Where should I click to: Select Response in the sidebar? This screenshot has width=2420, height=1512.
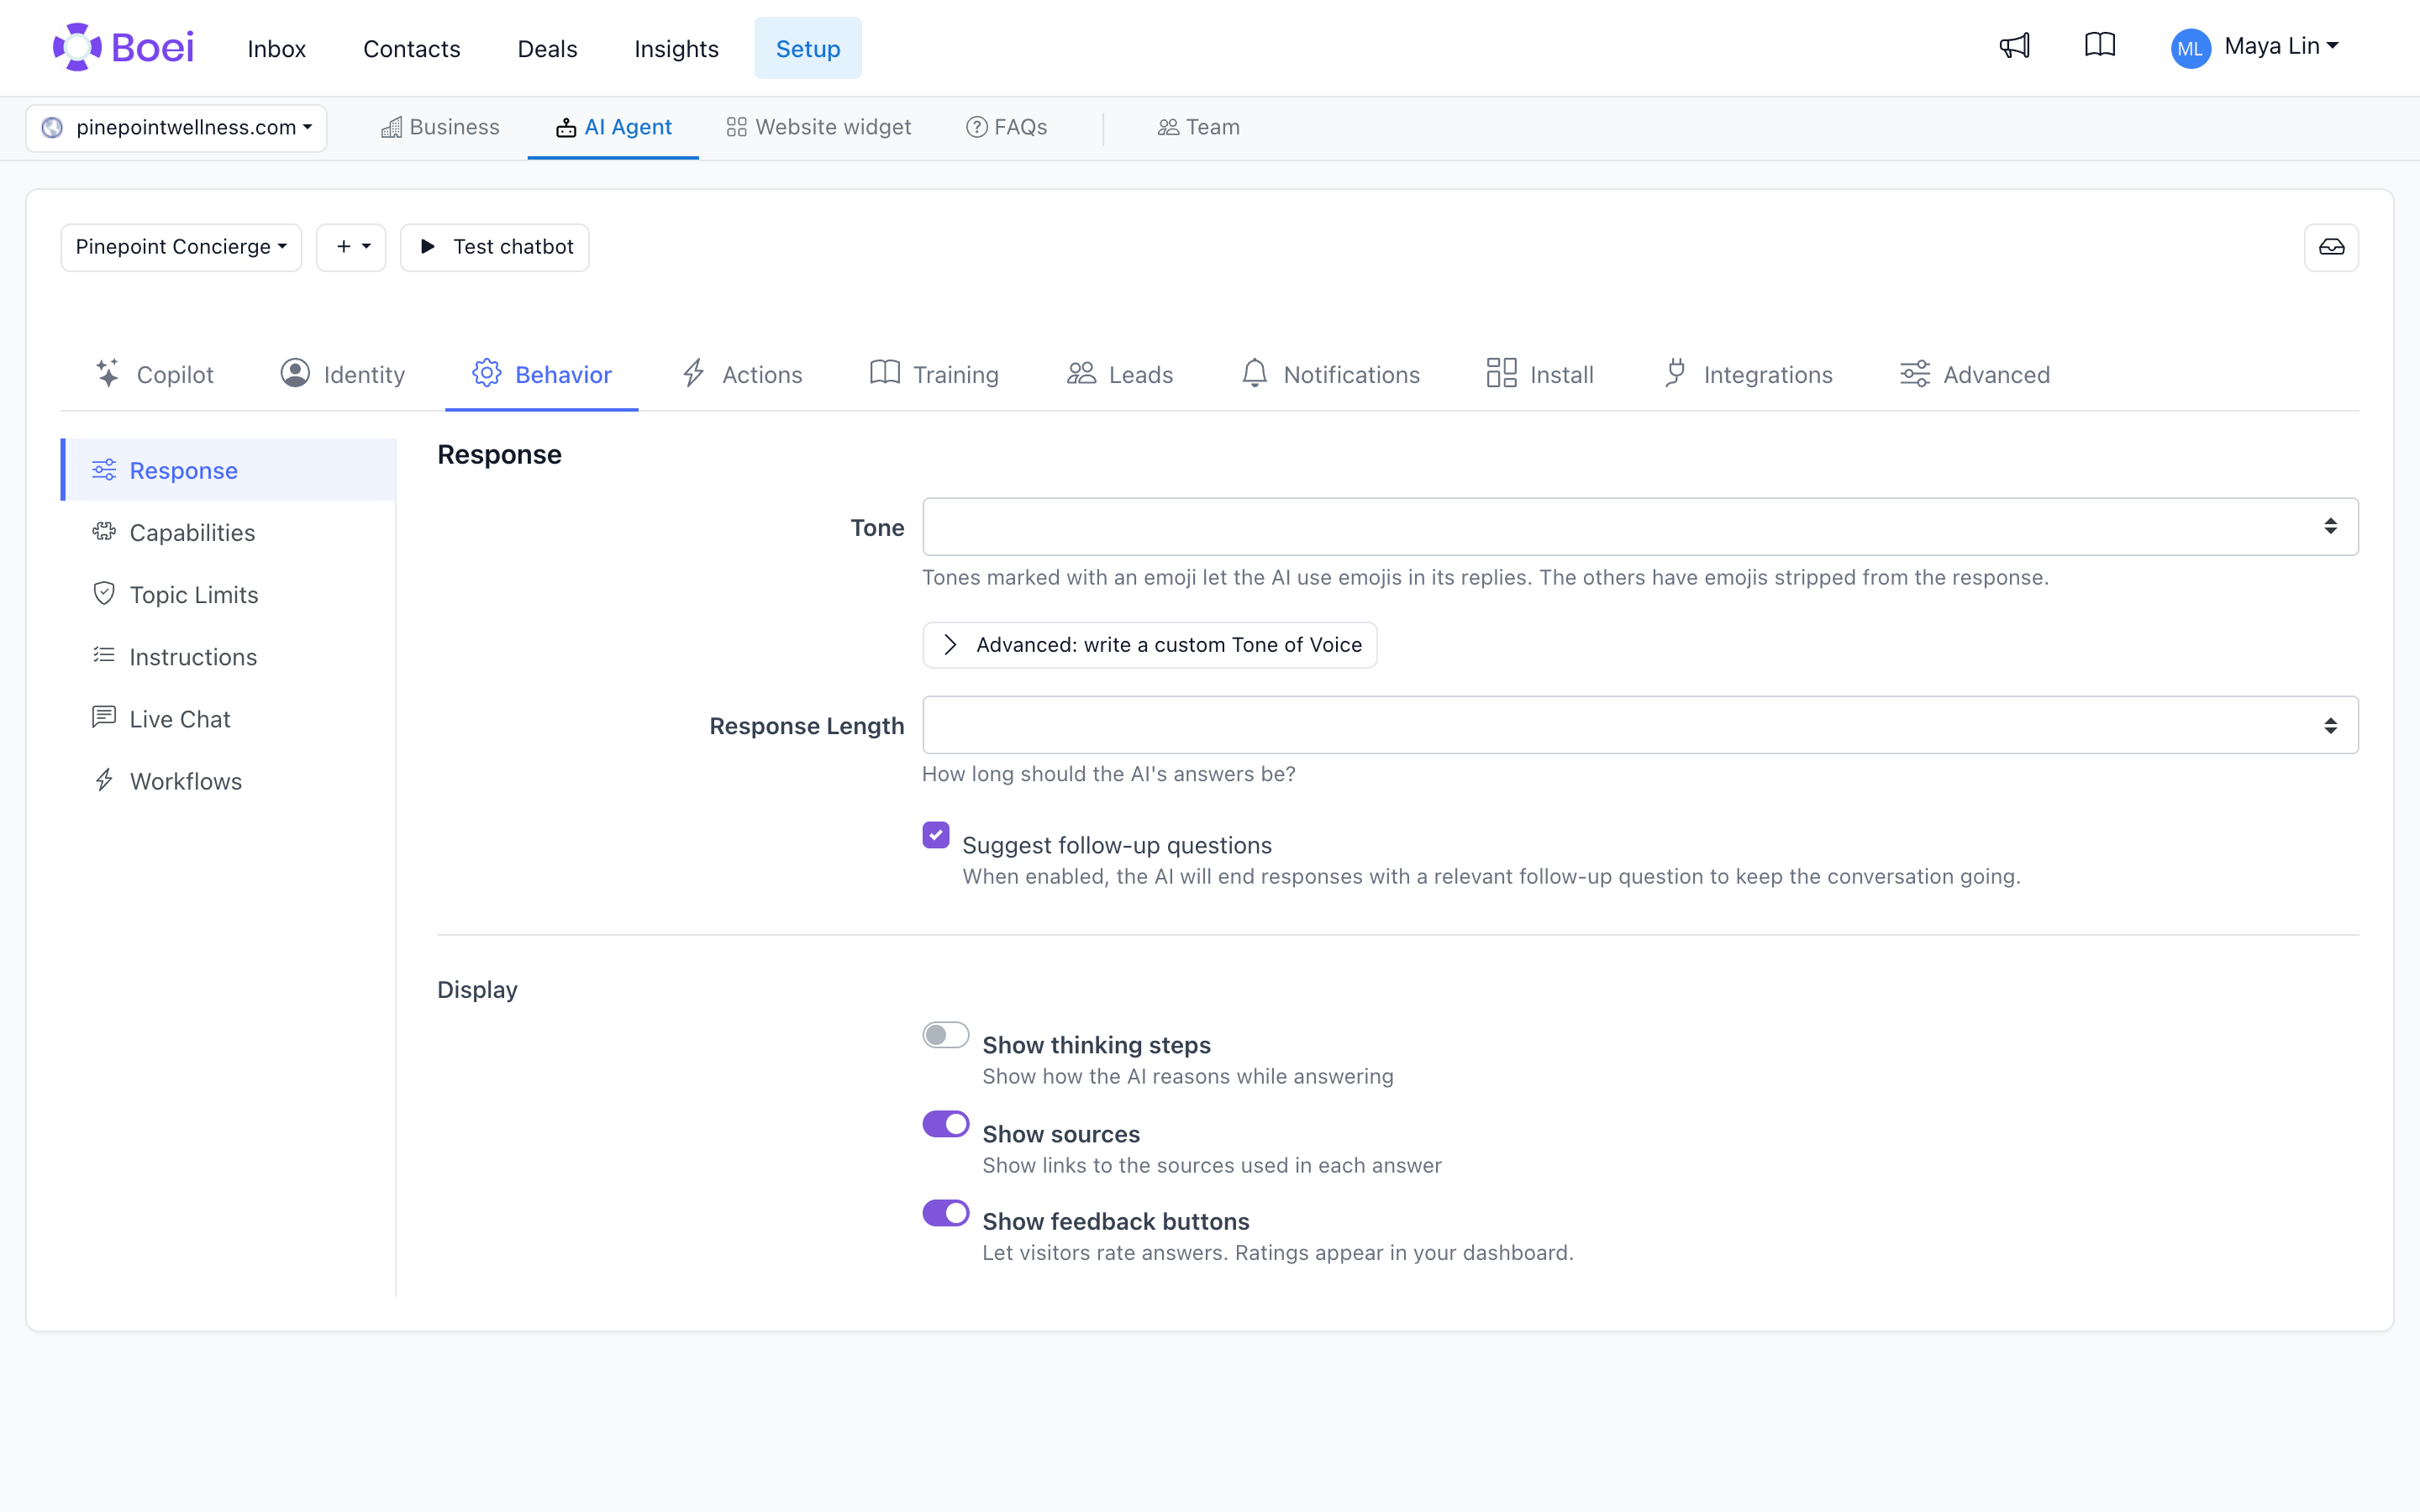click(x=228, y=470)
